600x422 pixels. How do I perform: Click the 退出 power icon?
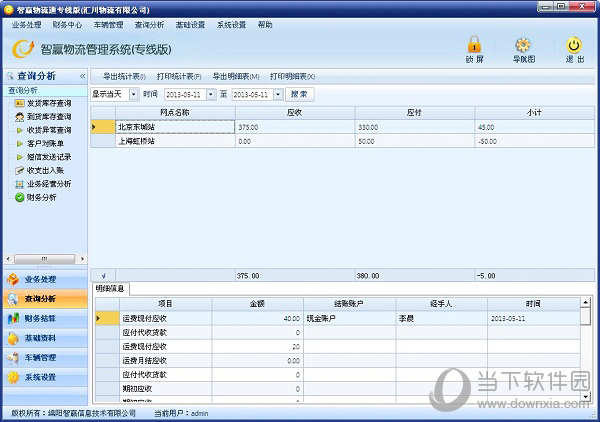pyautogui.click(x=574, y=45)
